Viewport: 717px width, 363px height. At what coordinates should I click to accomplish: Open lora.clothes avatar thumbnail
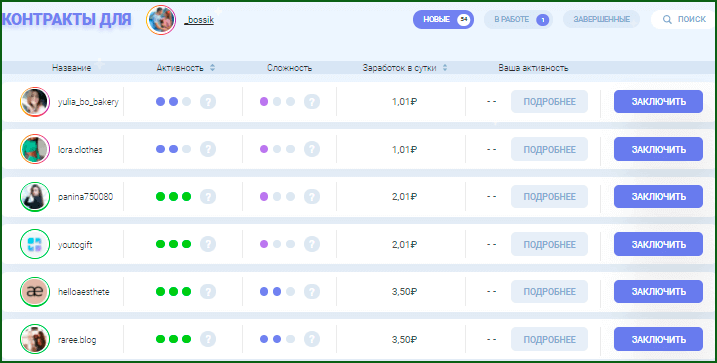click(x=35, y=149)
